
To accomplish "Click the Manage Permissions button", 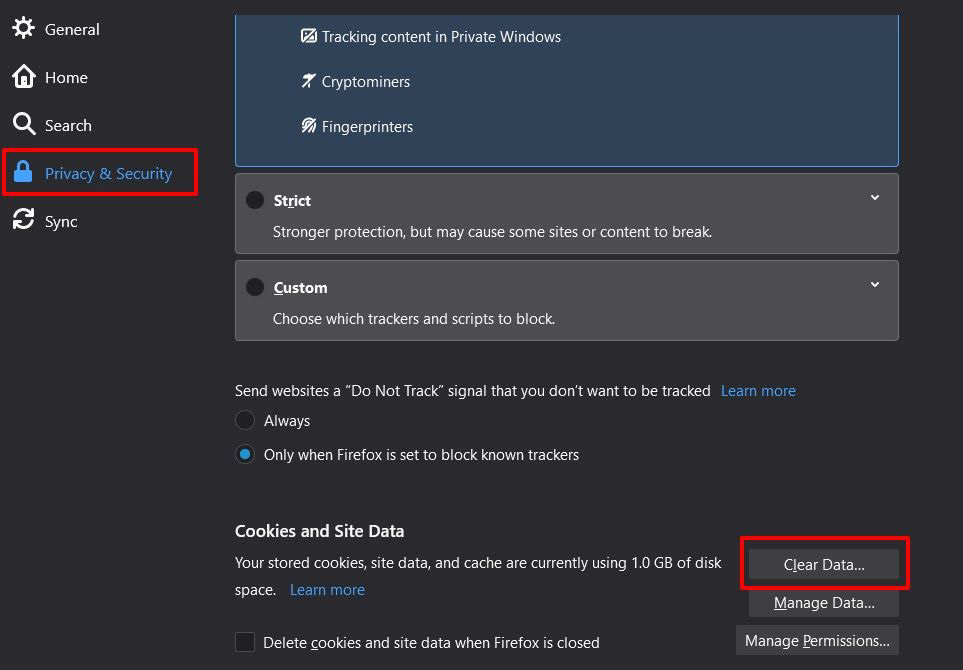I will pos(817,641).
